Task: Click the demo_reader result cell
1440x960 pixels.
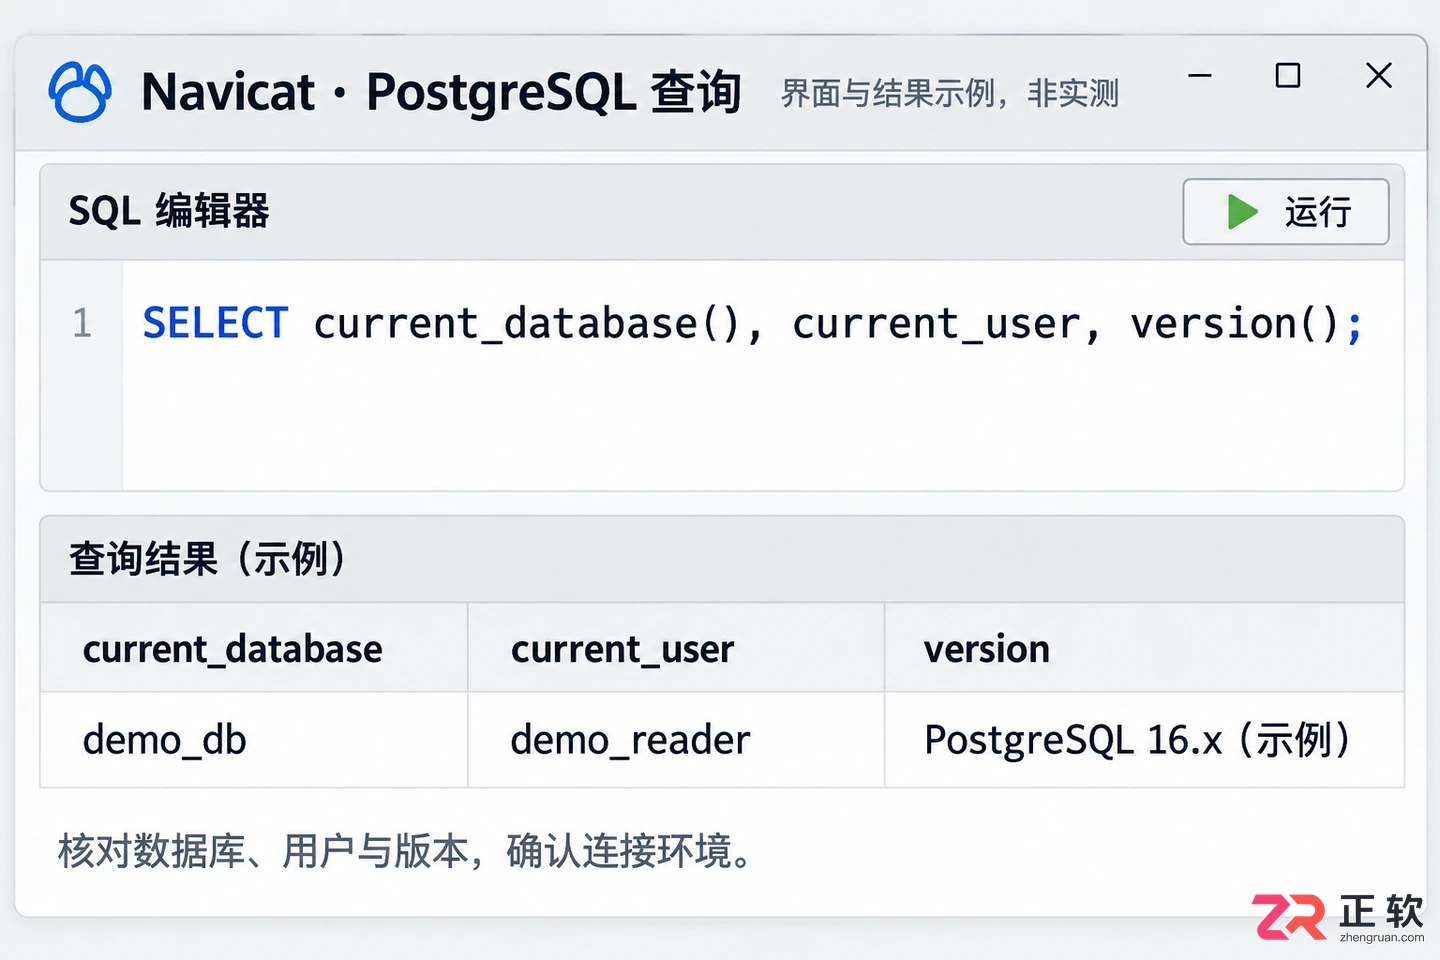Action: [x=676, y=740]
